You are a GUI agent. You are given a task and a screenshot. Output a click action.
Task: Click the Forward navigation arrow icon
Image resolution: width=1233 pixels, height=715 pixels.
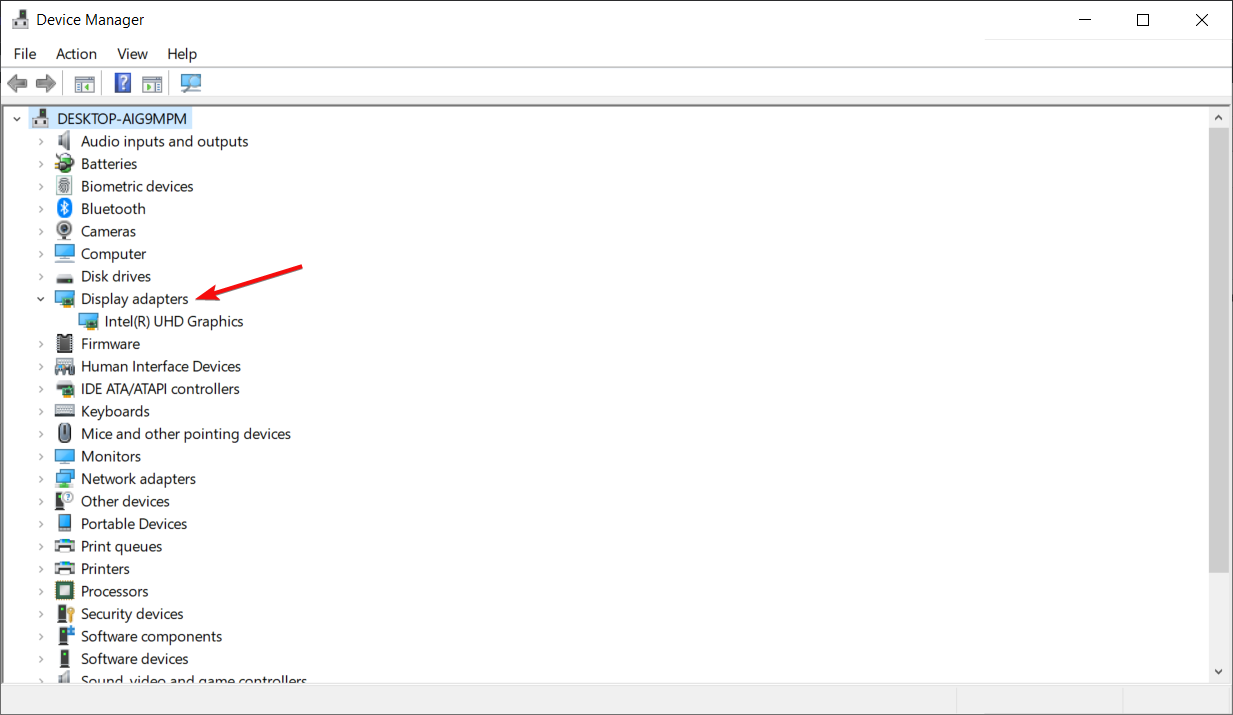pos(45,82)
